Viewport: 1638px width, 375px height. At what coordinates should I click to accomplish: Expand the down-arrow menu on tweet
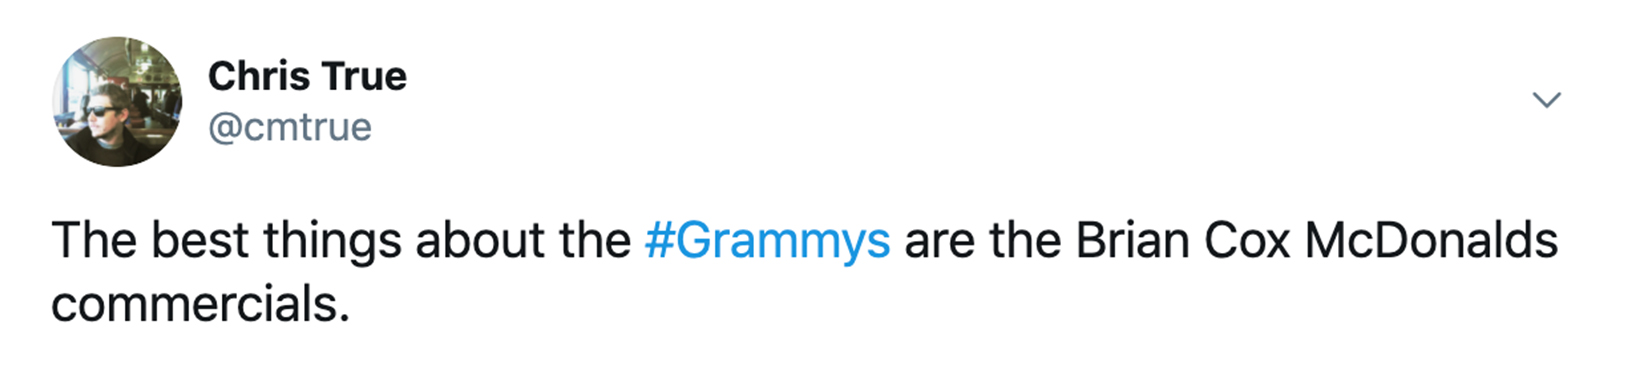1546,100
